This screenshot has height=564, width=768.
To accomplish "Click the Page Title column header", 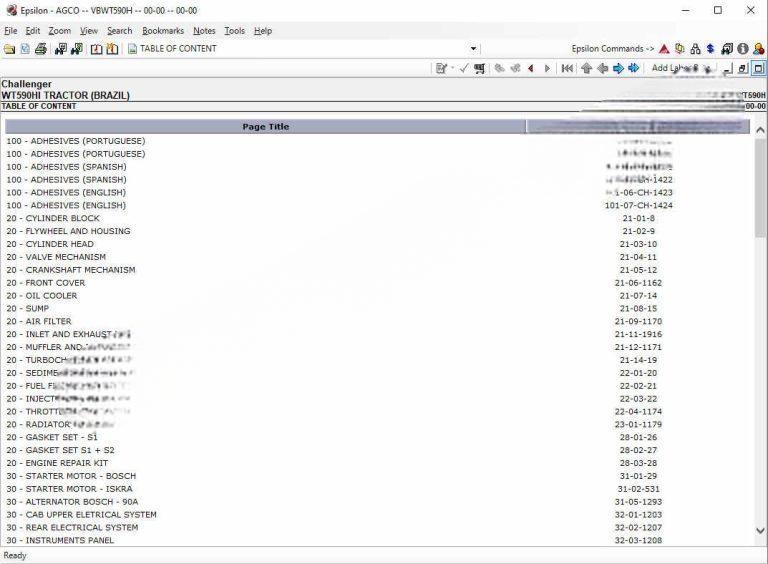I will coord(265,127).
